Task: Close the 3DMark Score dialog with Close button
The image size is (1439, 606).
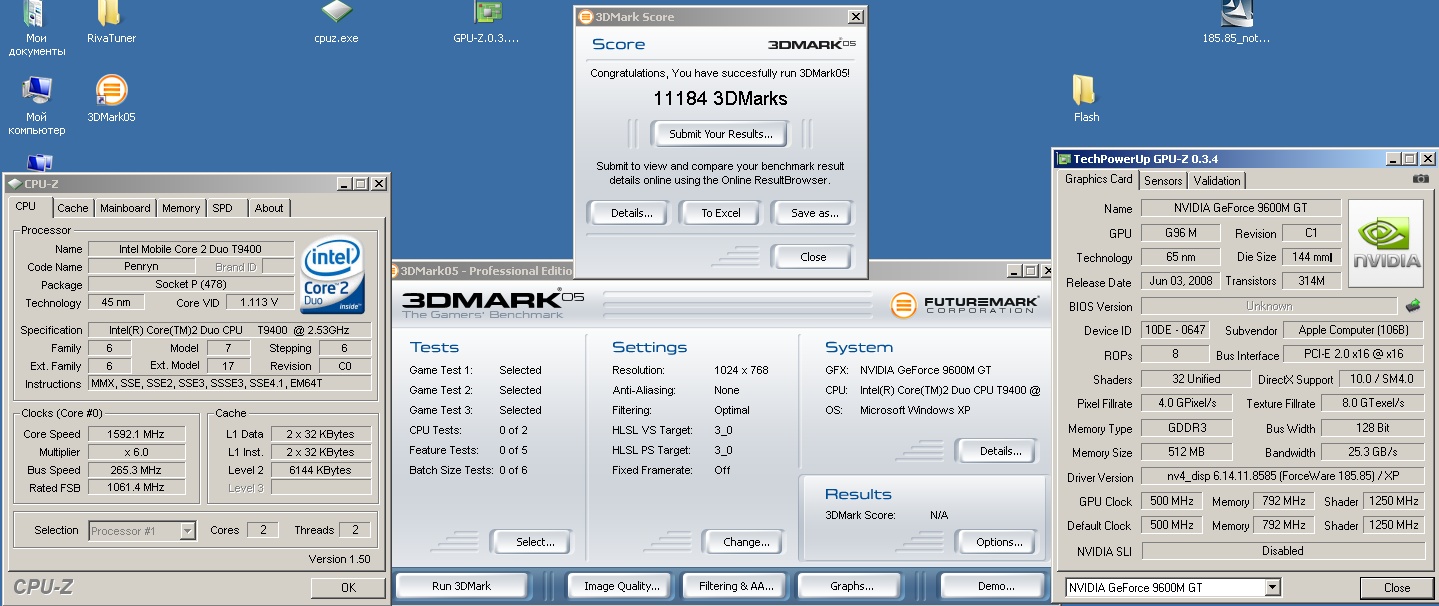Action: (x=812, y=257)
